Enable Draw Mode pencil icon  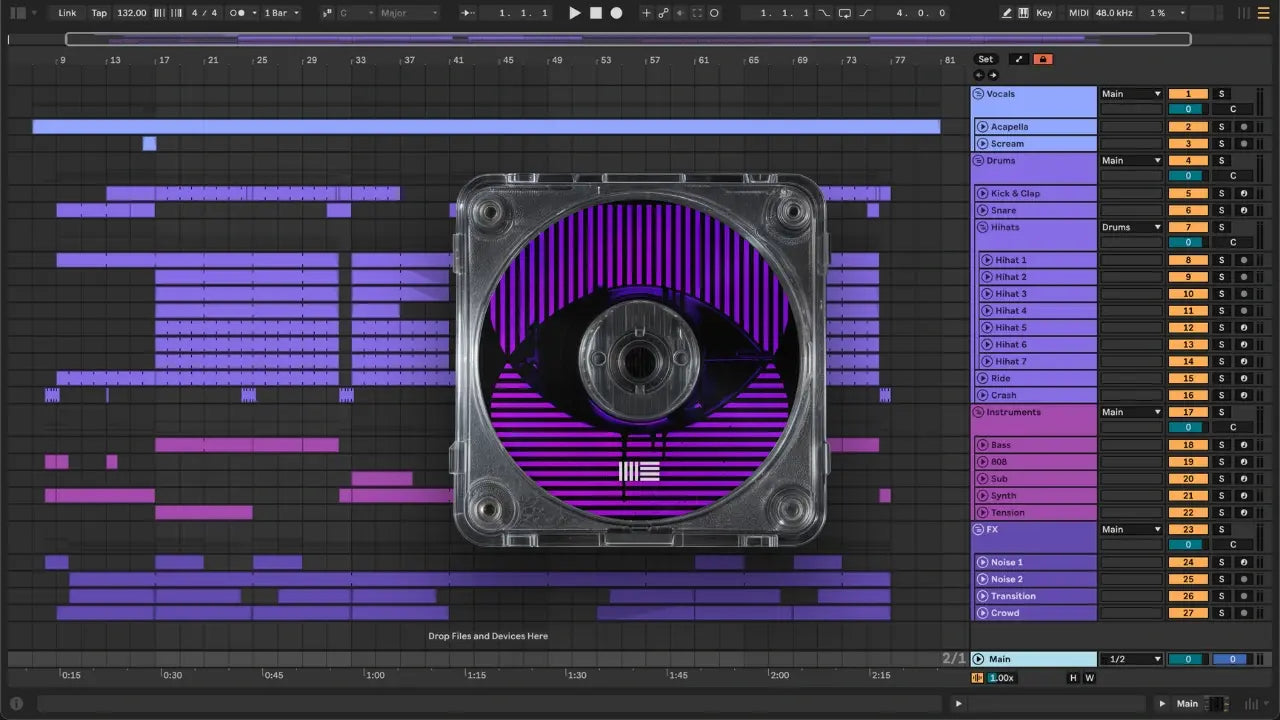1007,13
